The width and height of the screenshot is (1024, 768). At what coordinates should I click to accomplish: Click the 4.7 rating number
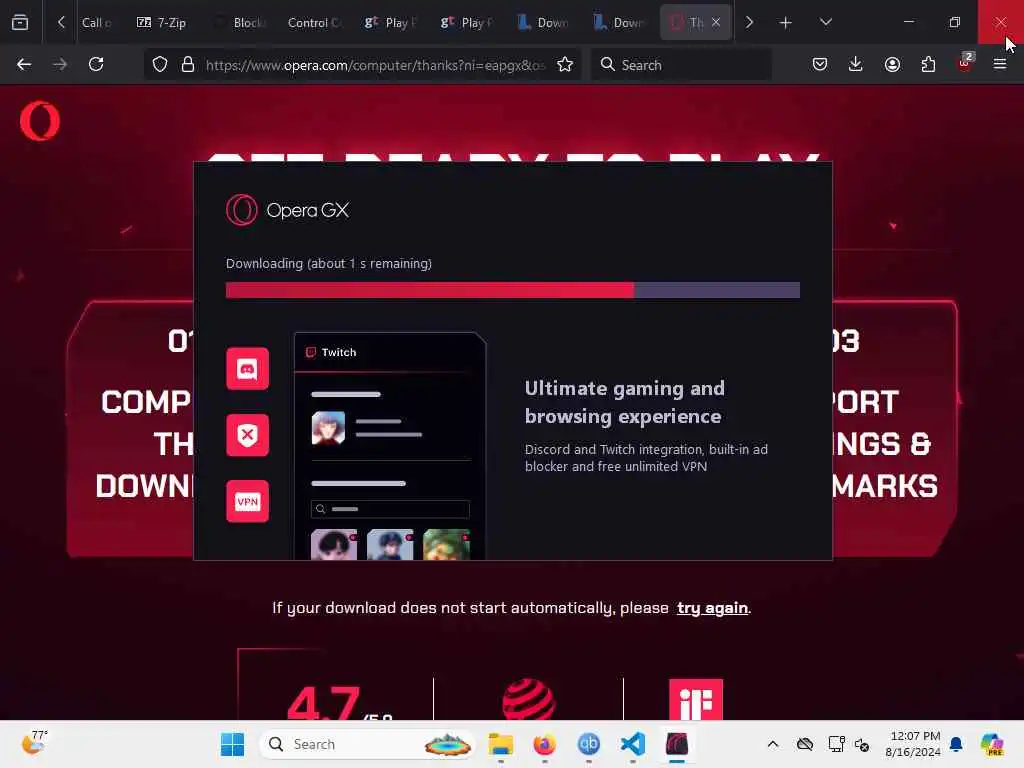(x=323, y=702)
